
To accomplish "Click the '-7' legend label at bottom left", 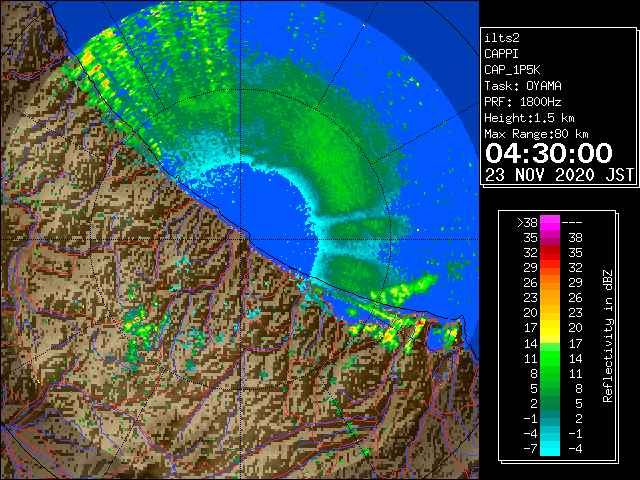I will click(x=531, y=448).
